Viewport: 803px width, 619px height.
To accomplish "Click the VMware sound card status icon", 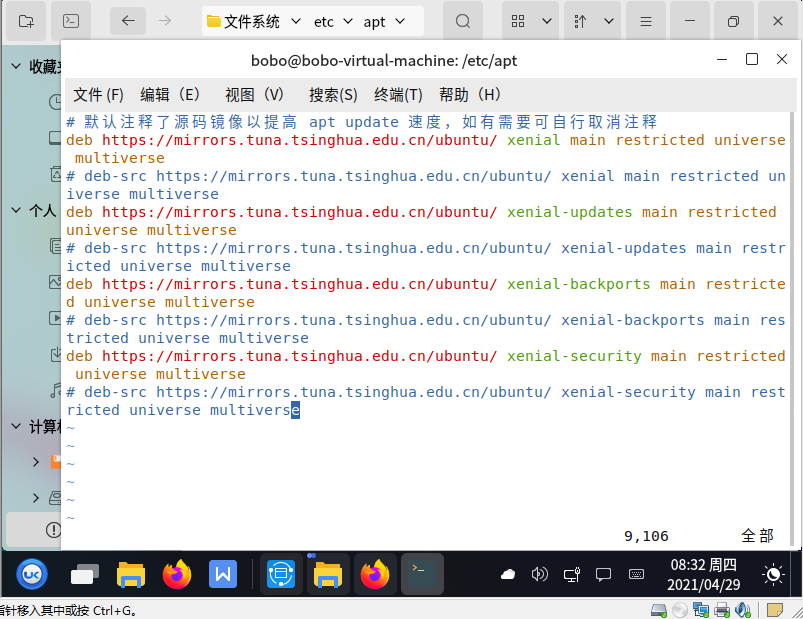I will [743, 610].
